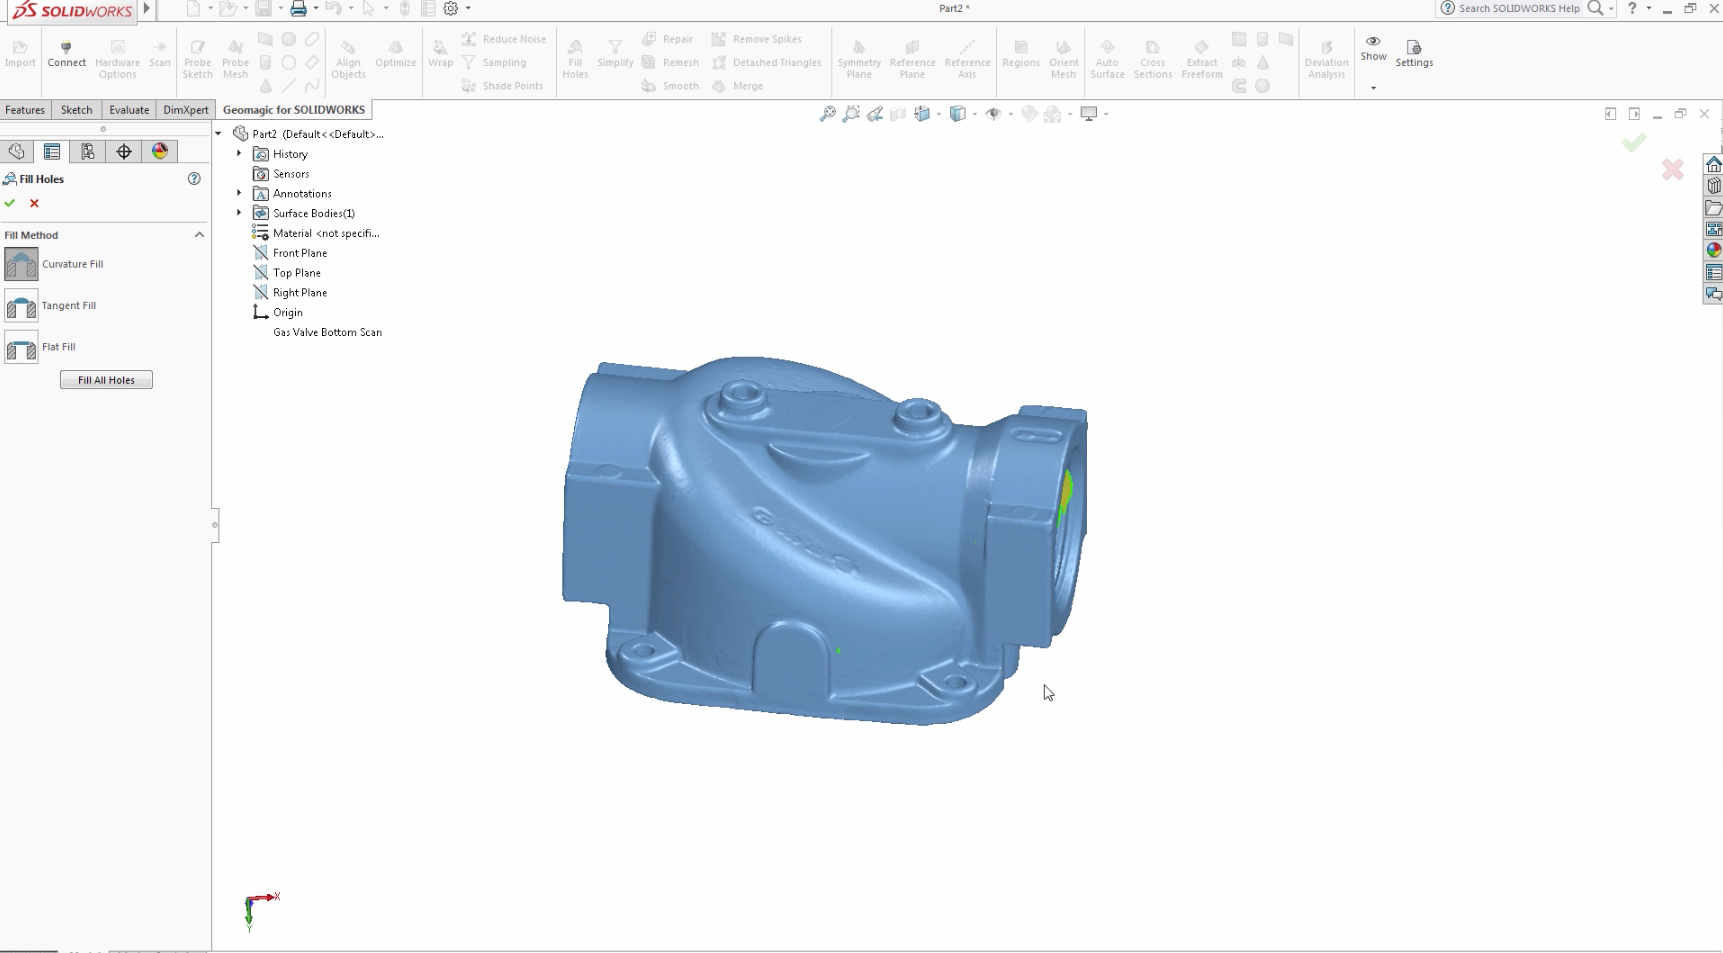
Task: Cancel Fill Holes with the red X
Action: pos(34,203)
